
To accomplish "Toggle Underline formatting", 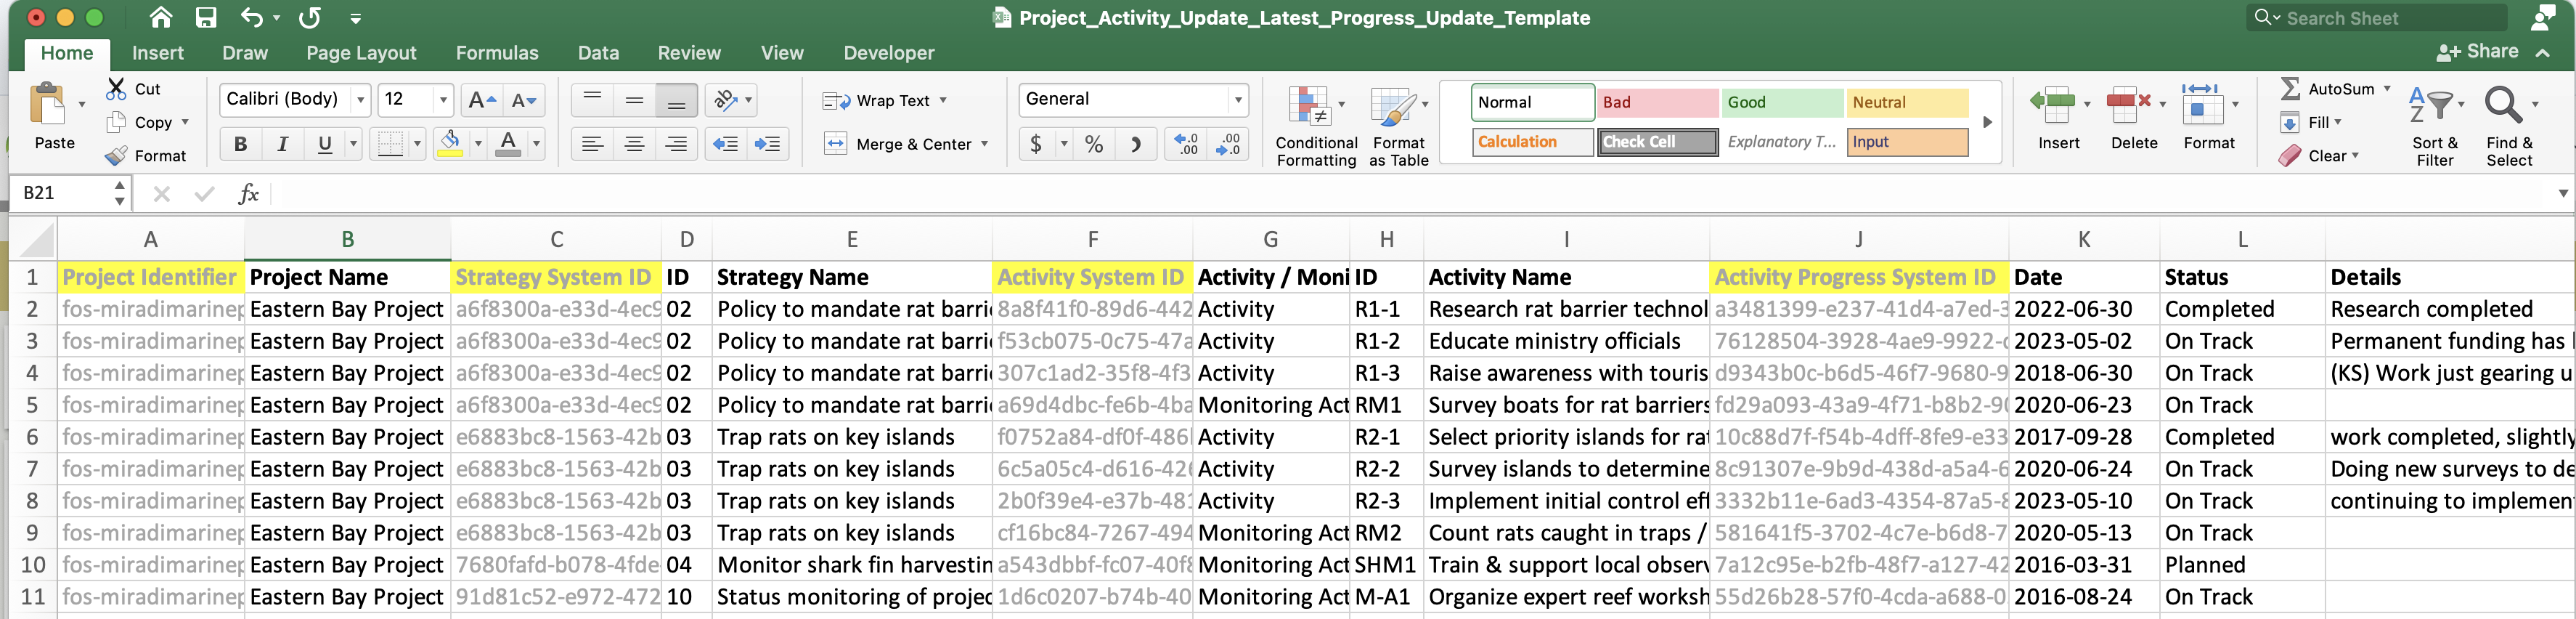I will pyautogui.click(x=324, y=144).
